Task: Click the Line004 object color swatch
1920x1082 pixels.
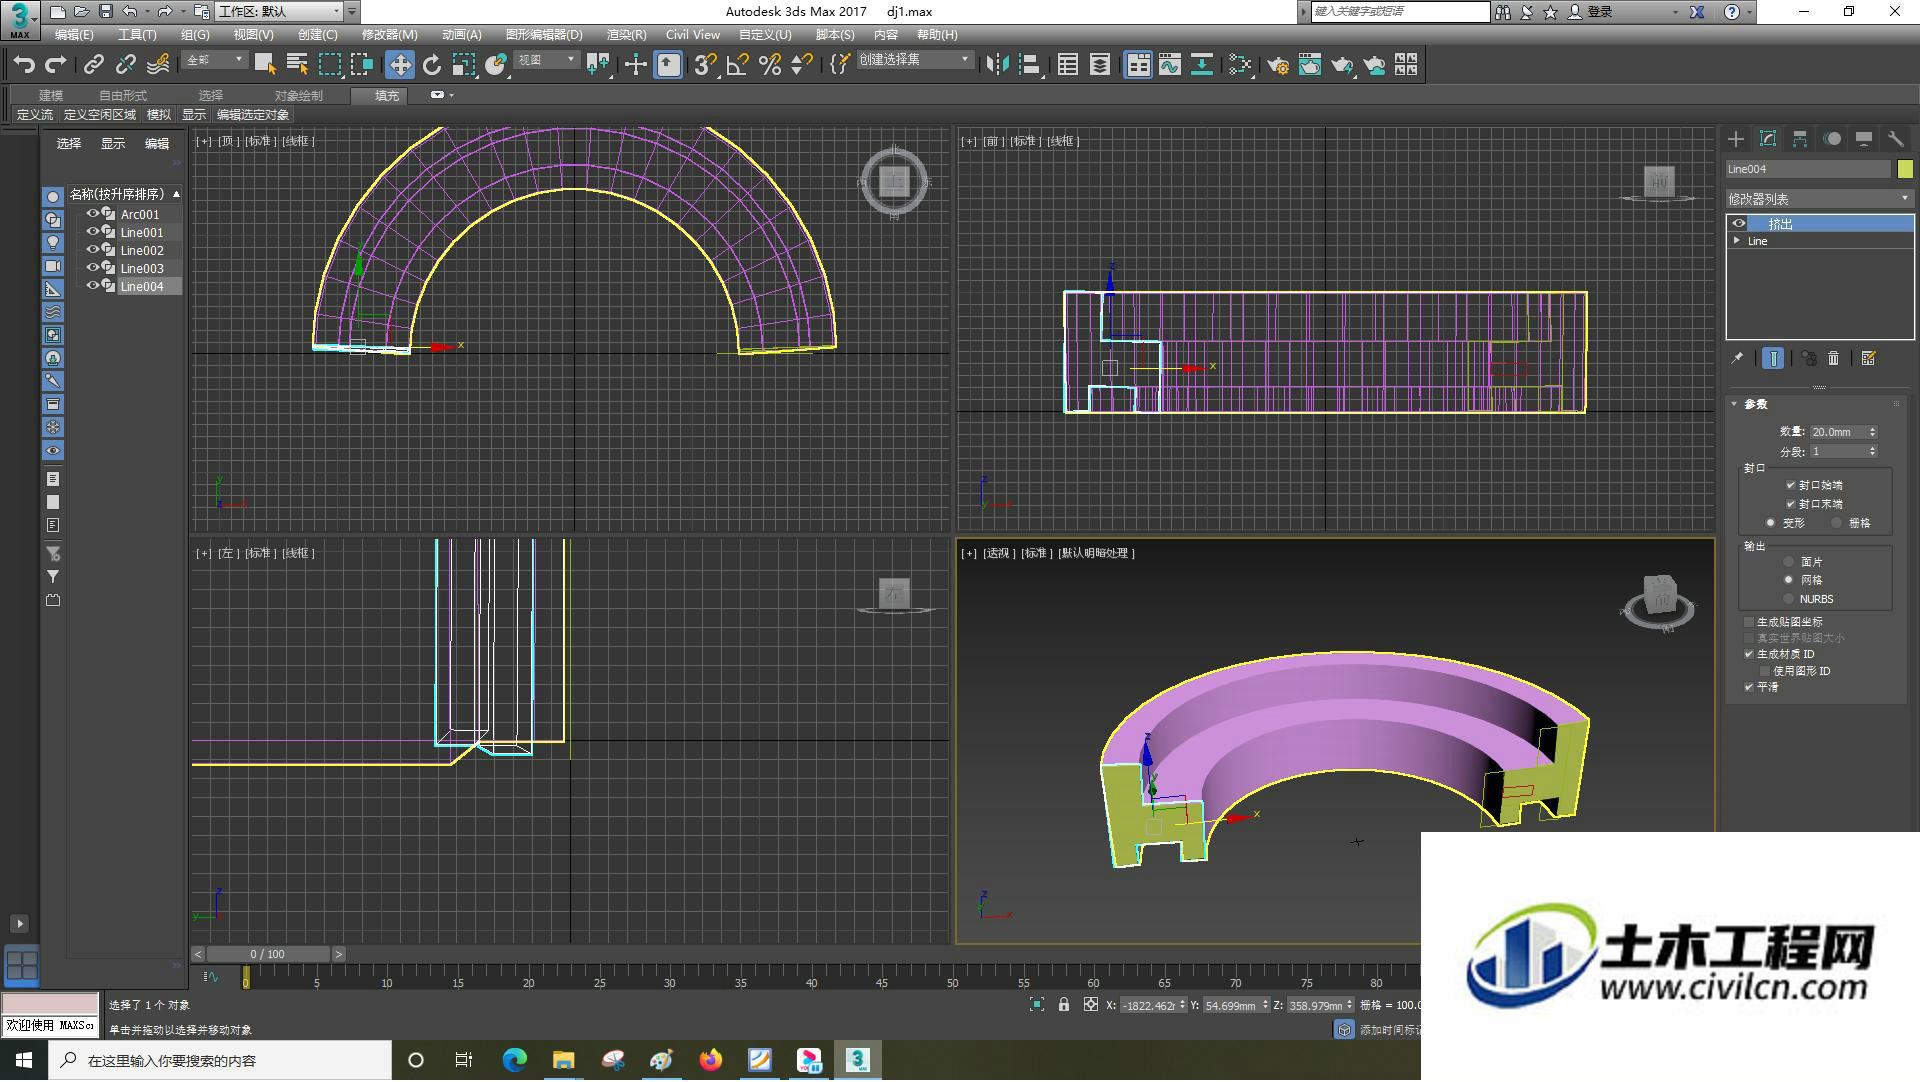Action: (x=1905, y=169)
